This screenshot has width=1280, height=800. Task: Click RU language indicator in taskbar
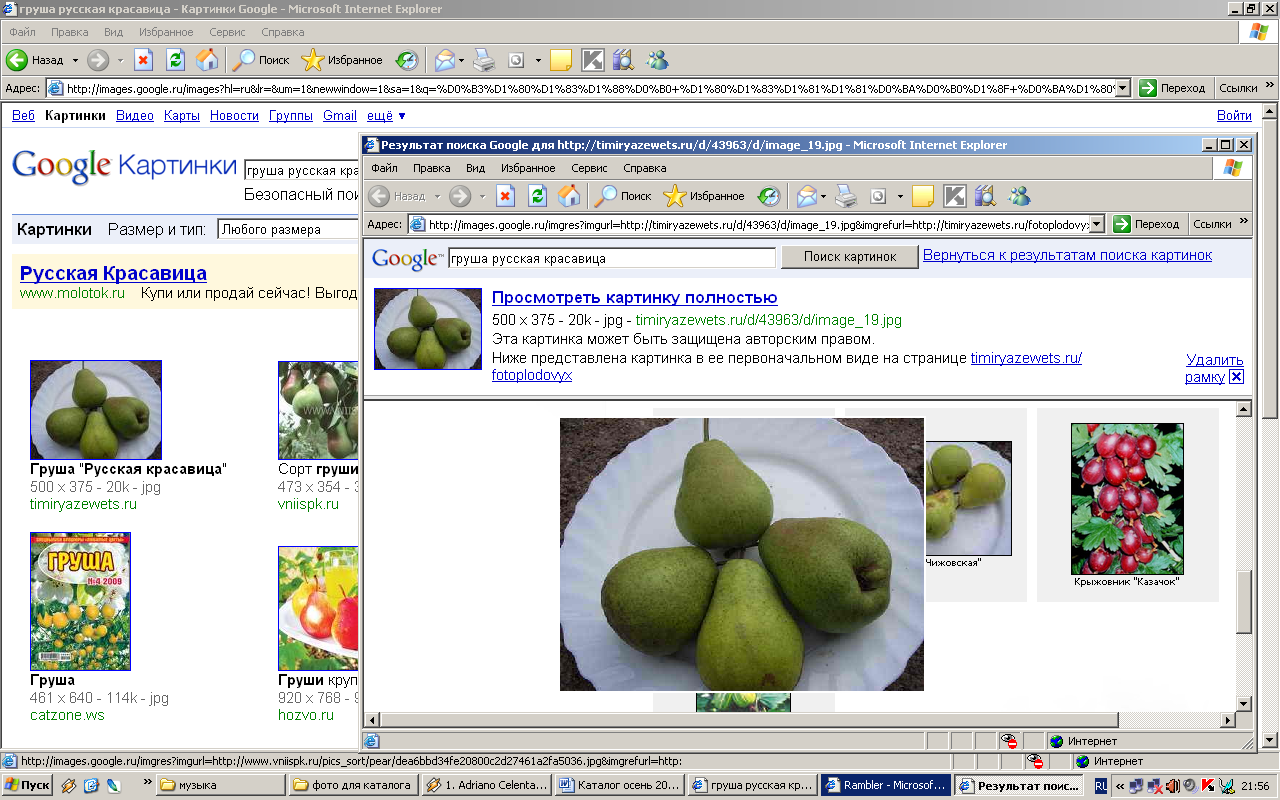pyautogui.click(x=1101, y=786)
